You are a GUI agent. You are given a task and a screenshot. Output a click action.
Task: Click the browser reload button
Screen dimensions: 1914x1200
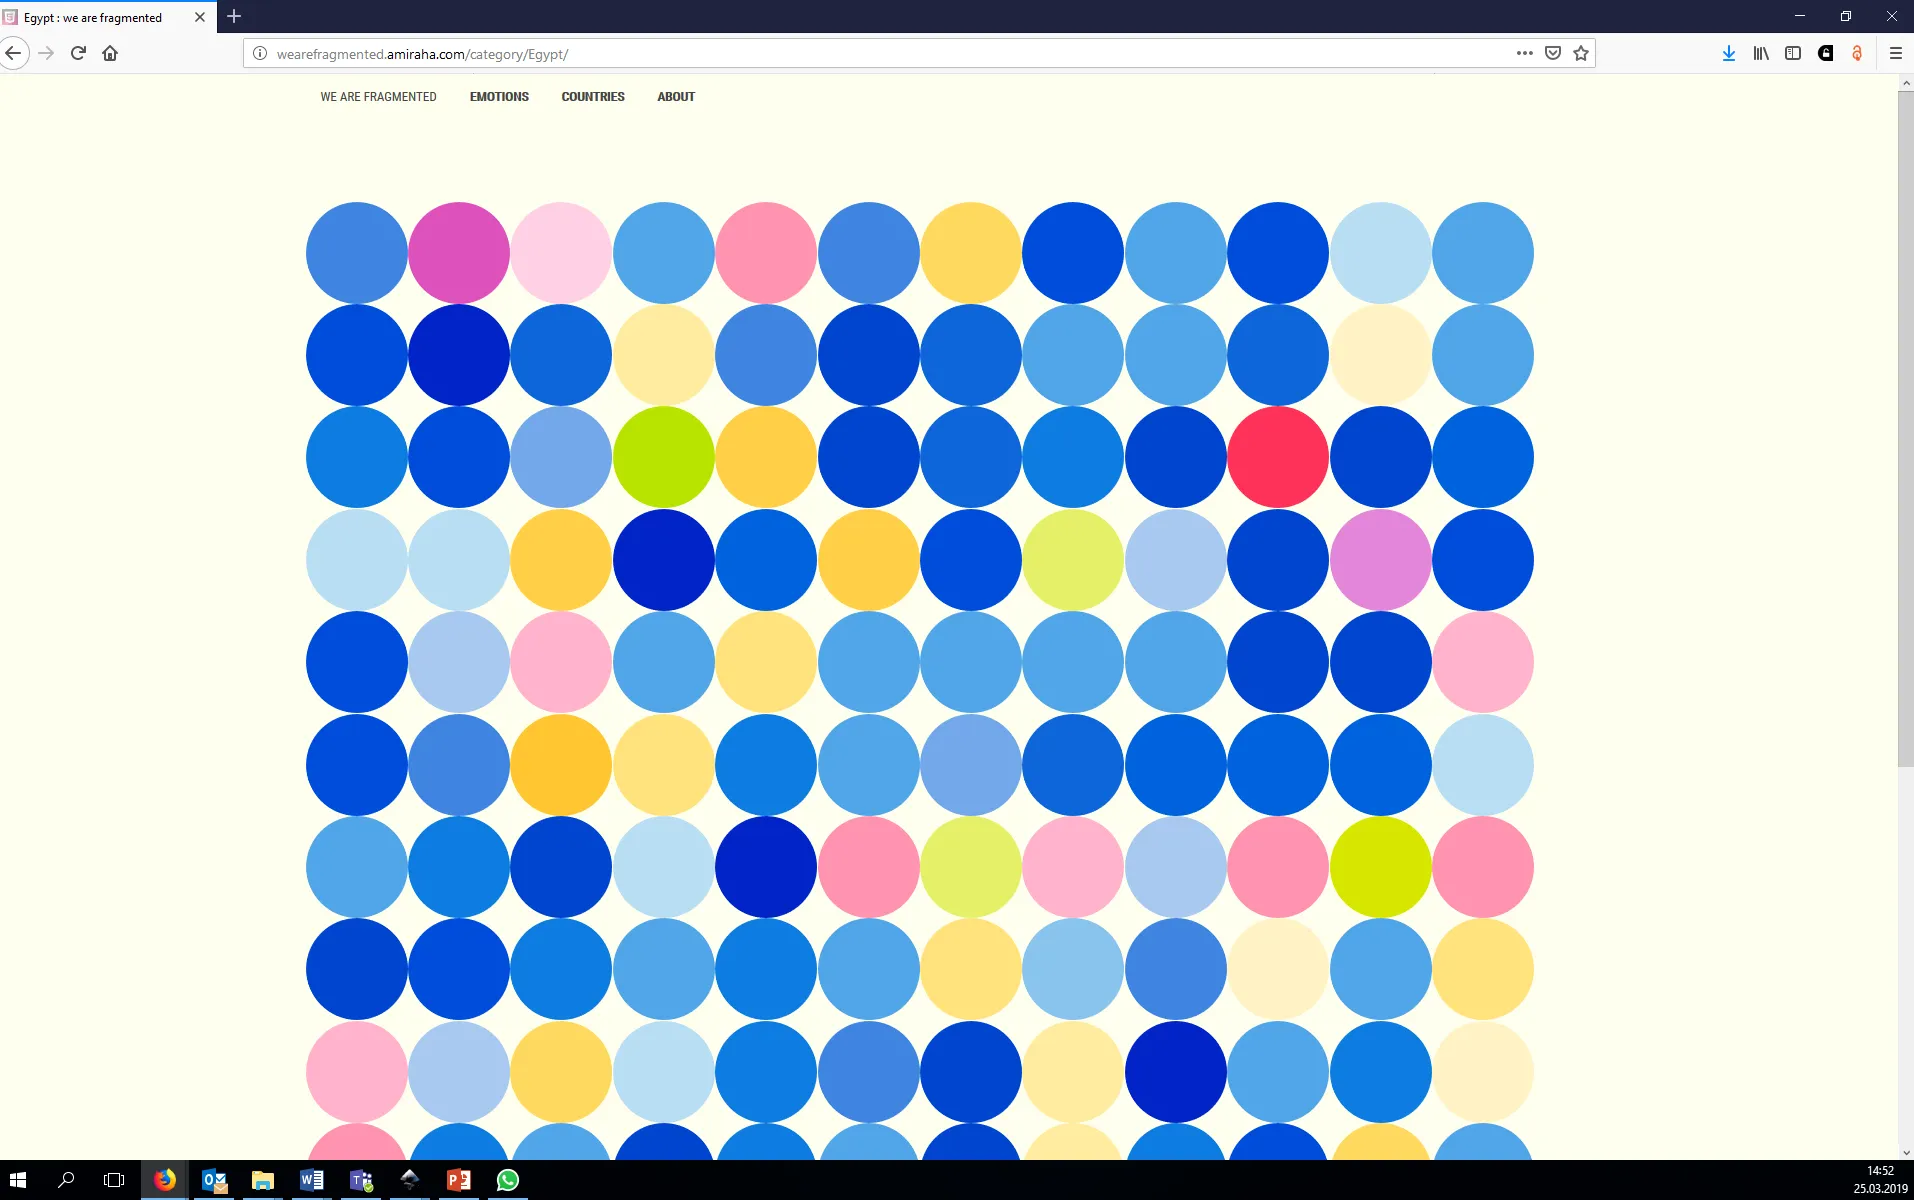(x=78, y=53)
